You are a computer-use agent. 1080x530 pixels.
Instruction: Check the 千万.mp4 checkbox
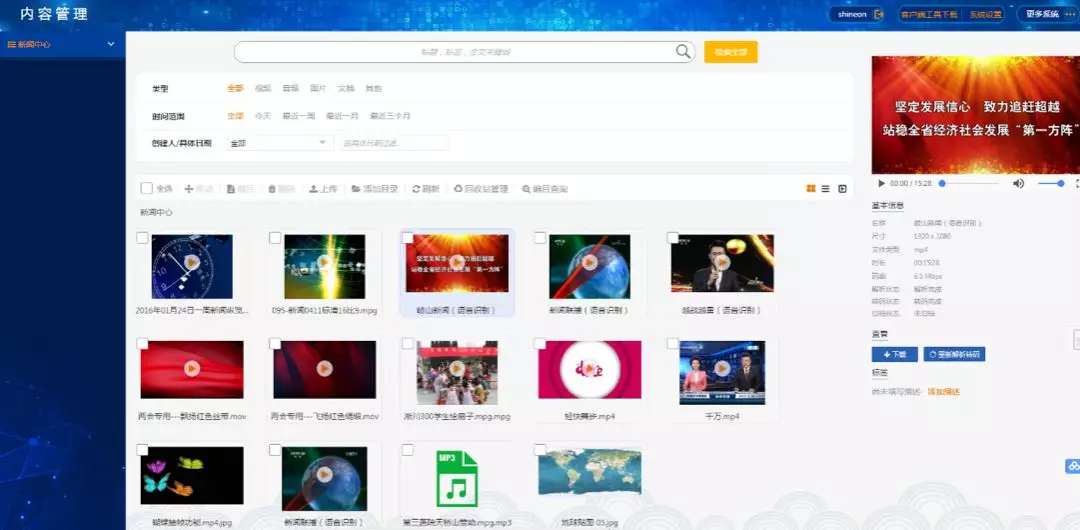tap(672, 343)
